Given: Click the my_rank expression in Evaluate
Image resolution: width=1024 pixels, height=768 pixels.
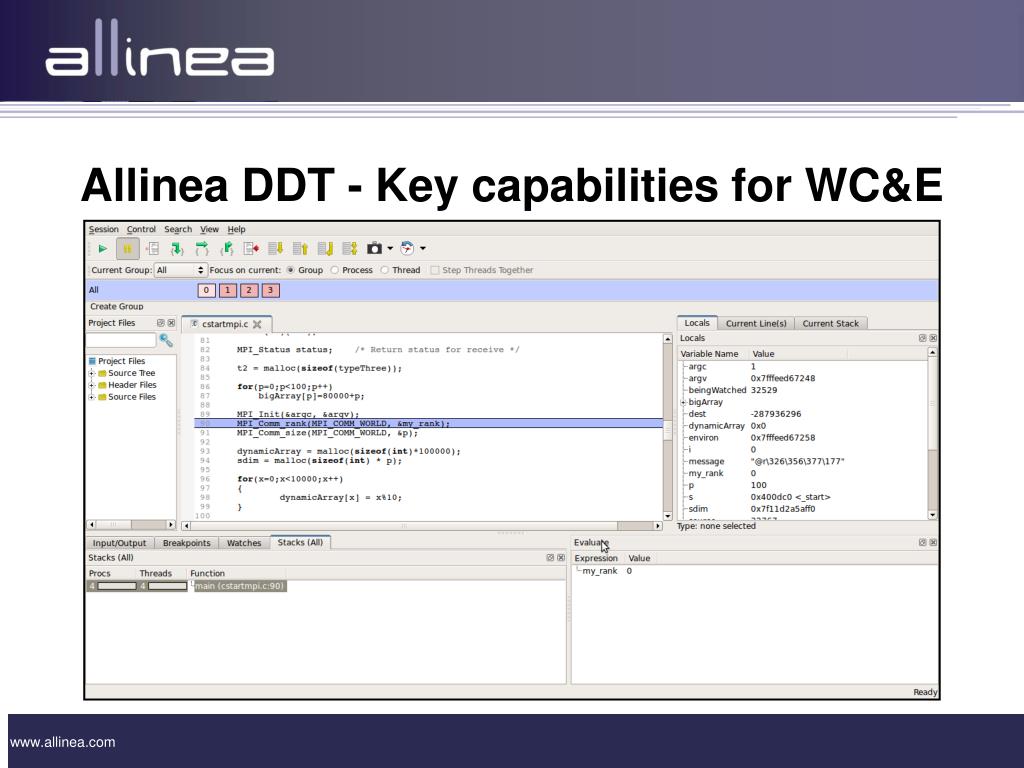Looking at the screenshot, I should coord(600,571).
